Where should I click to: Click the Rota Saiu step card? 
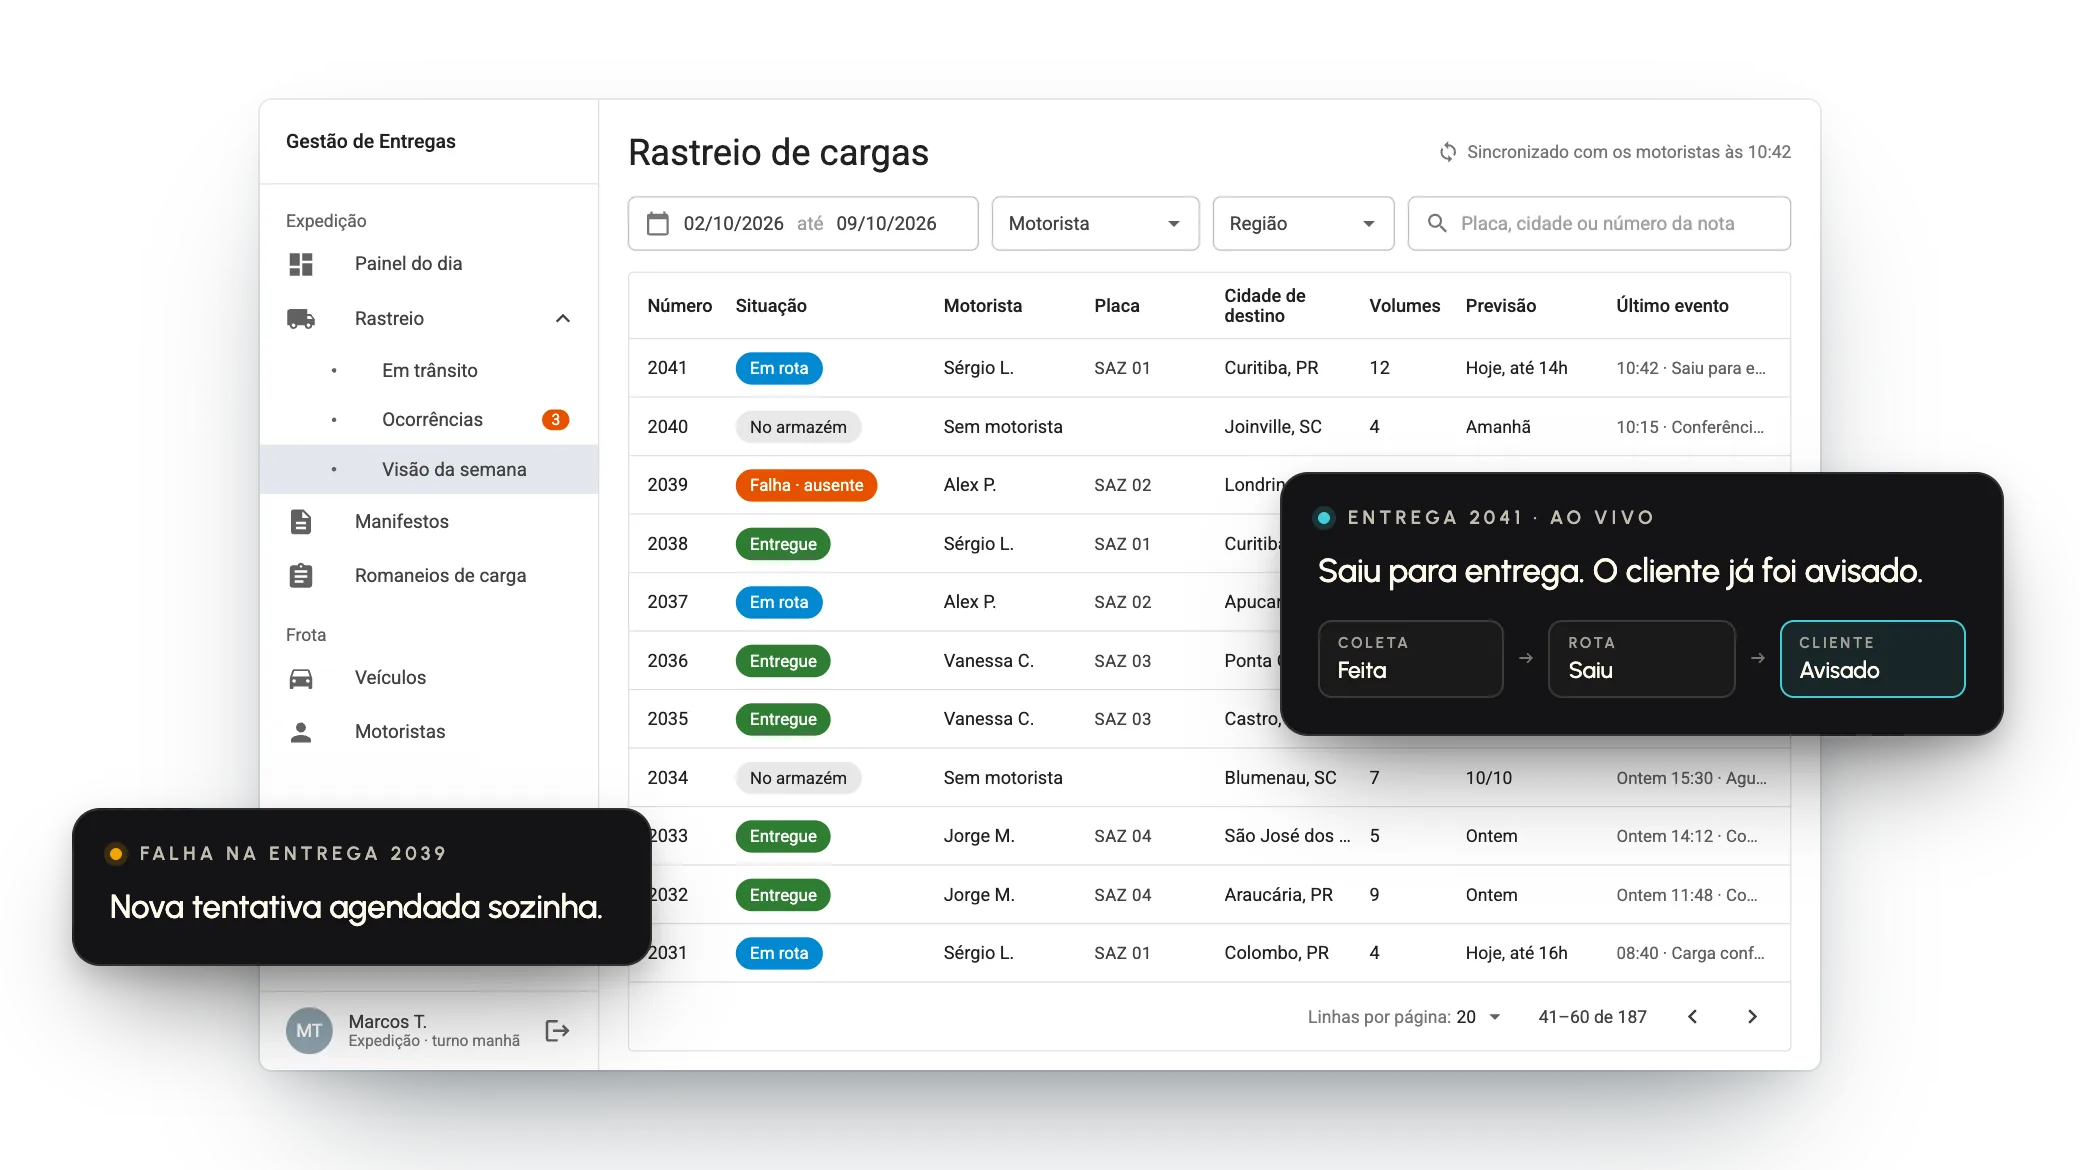click(1641, 659)
